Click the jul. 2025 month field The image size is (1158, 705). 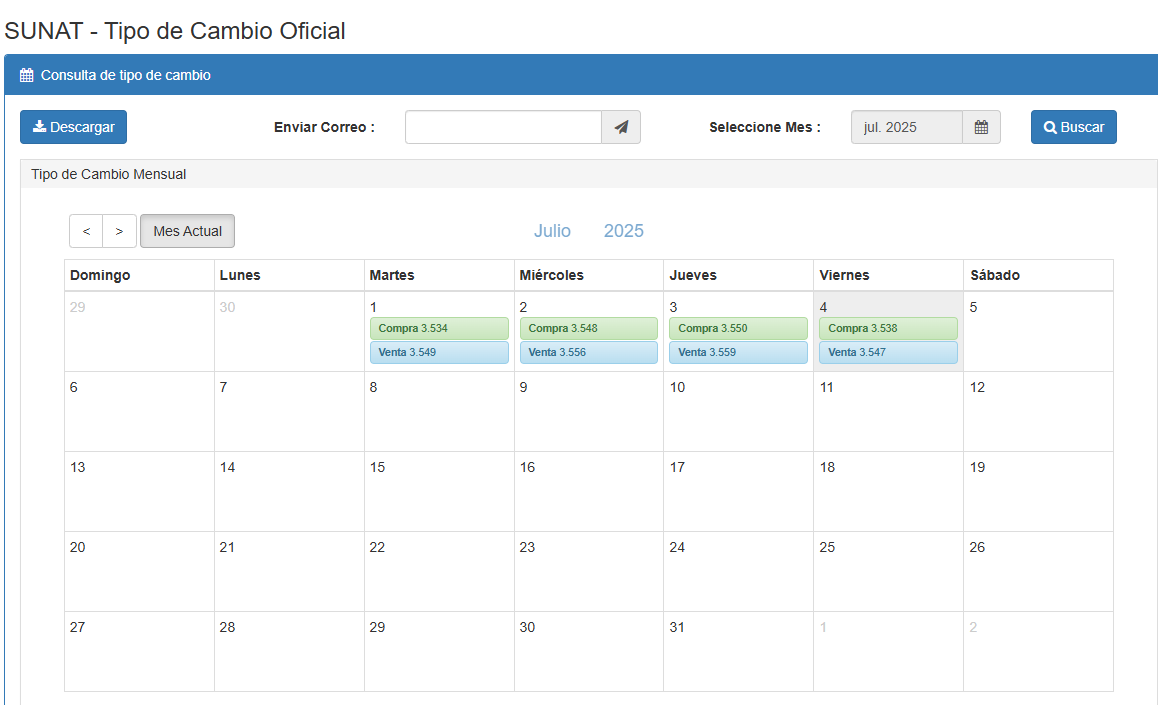(x=907, y=127)
